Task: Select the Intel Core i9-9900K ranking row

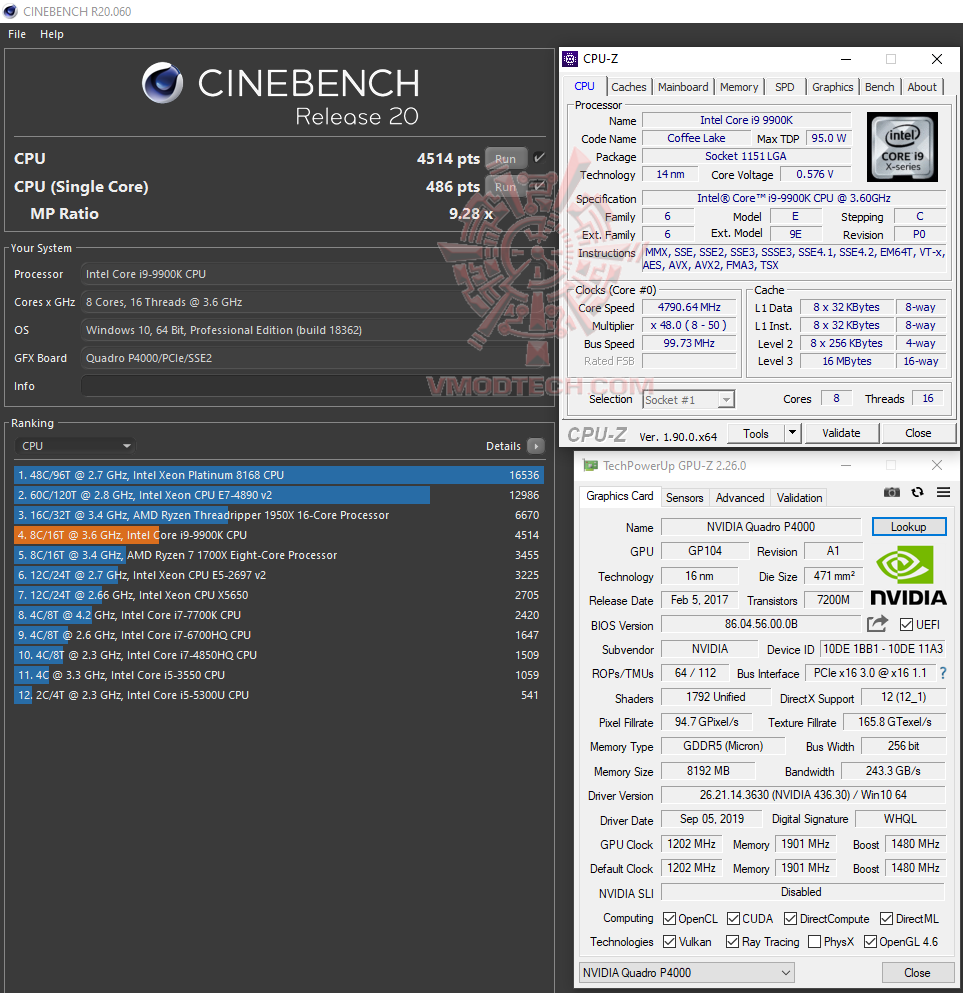Action: coord(279,535)
